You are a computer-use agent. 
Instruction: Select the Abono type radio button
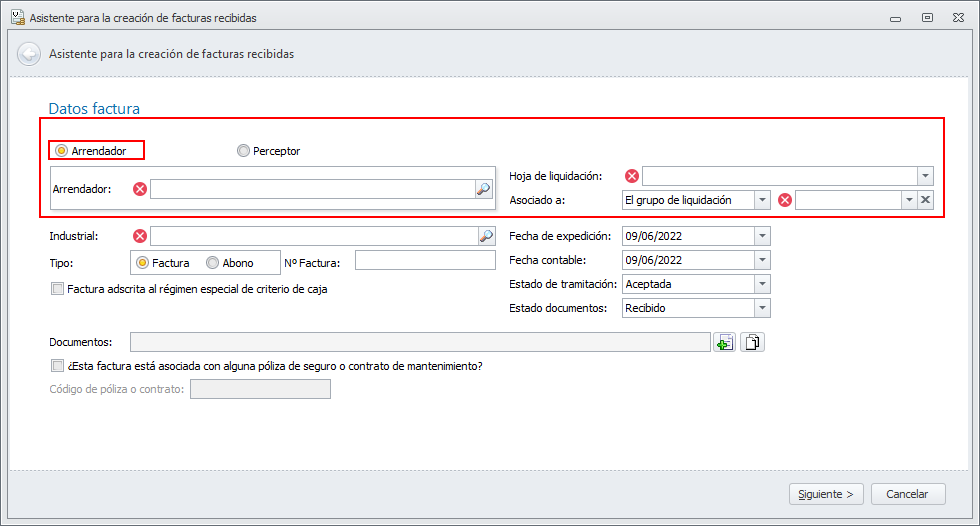212,263
